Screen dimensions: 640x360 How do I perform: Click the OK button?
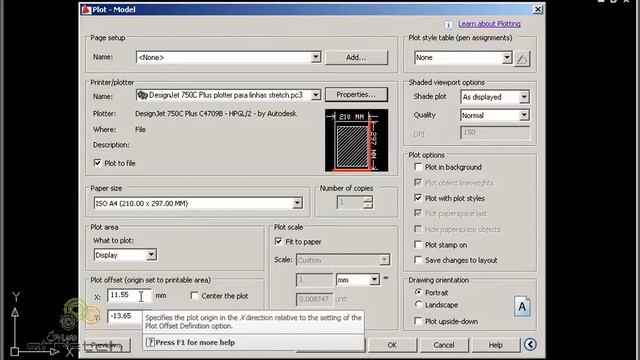392,345
